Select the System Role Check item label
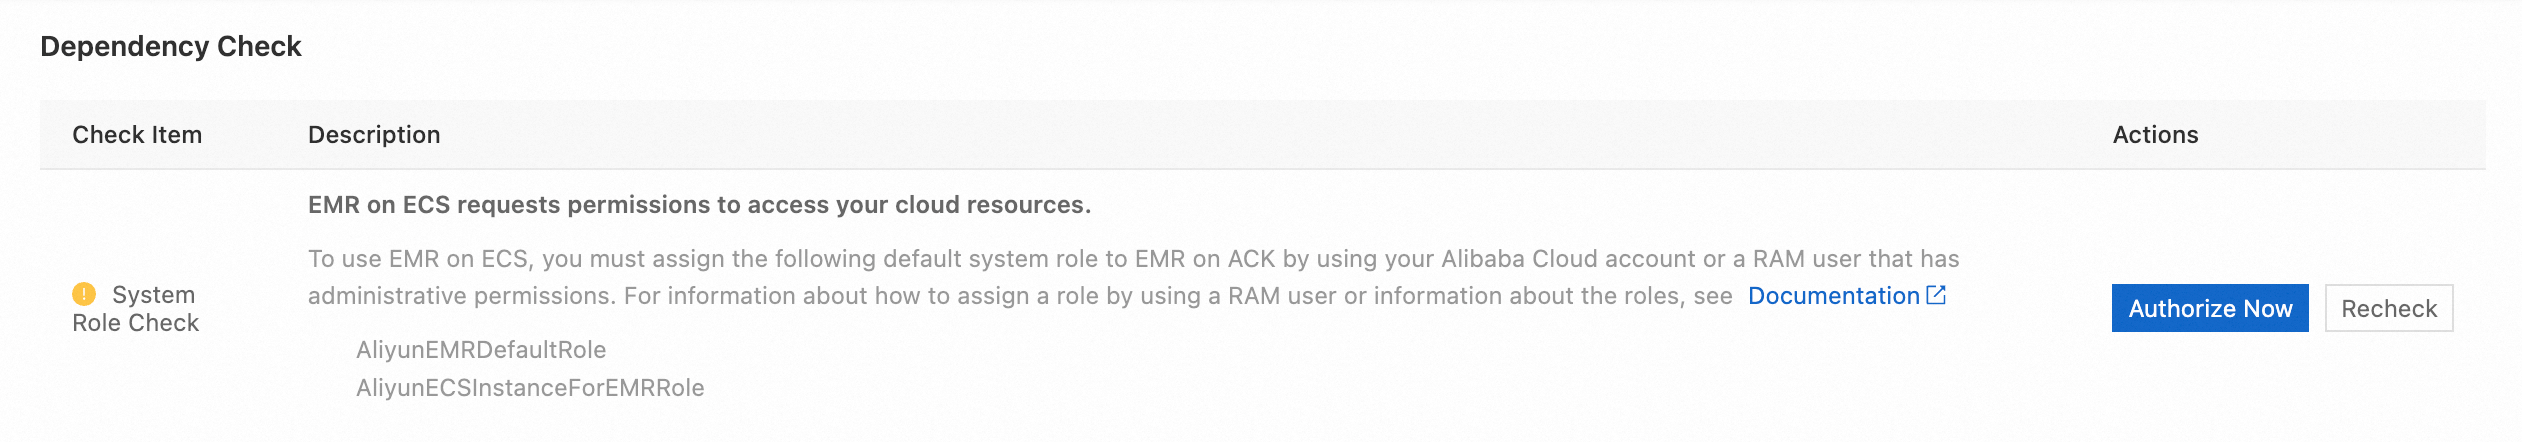The height and width of the screenshot is (442, 2522). tap(136, 308)
